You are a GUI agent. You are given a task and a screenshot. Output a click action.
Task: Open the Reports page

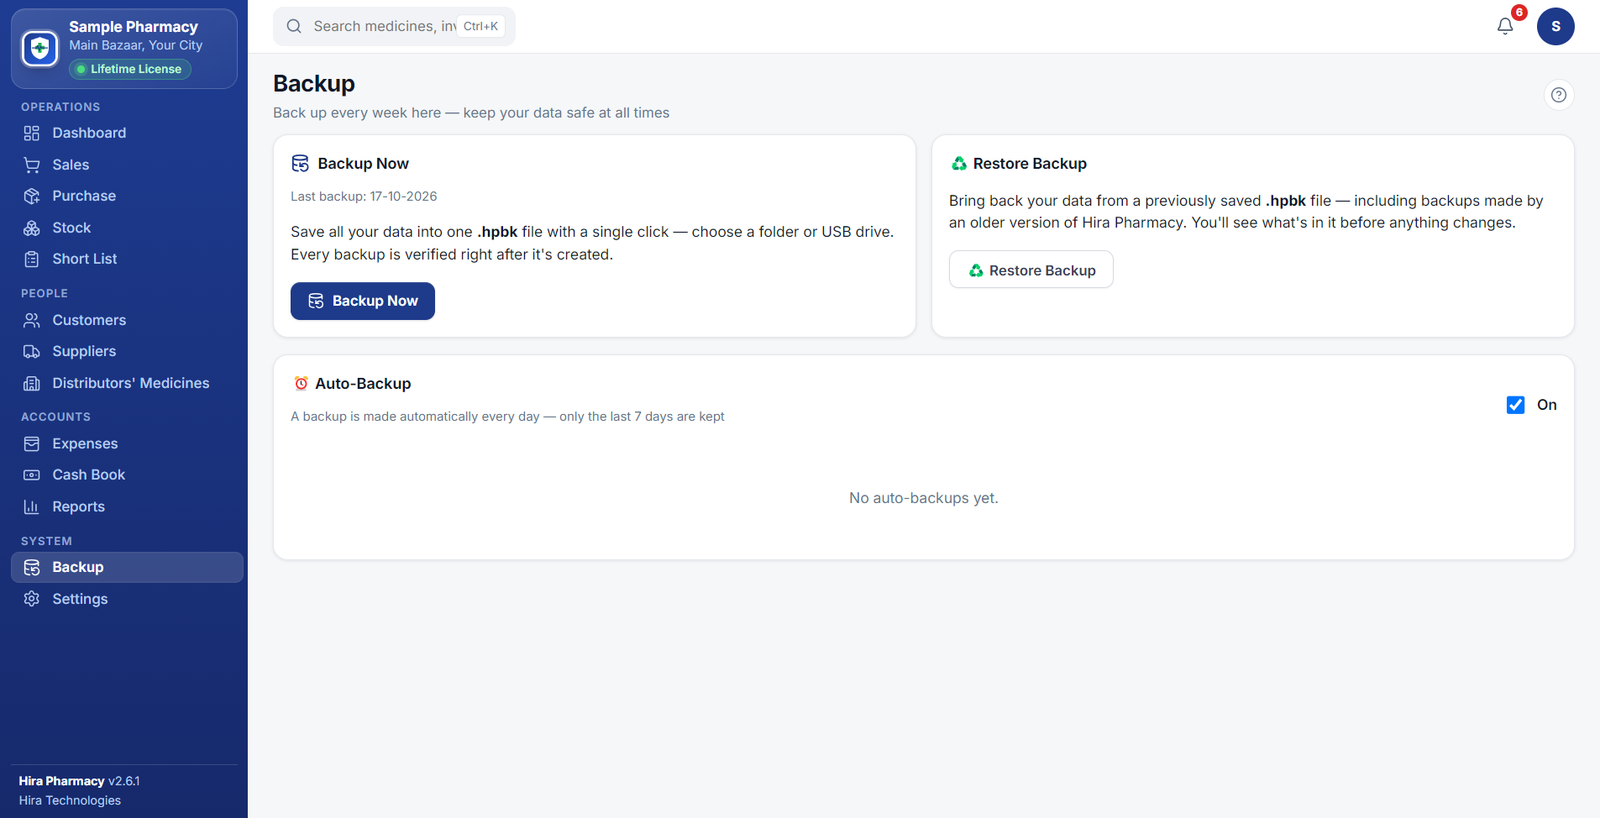pyautogui.click(x=127, y=507)
